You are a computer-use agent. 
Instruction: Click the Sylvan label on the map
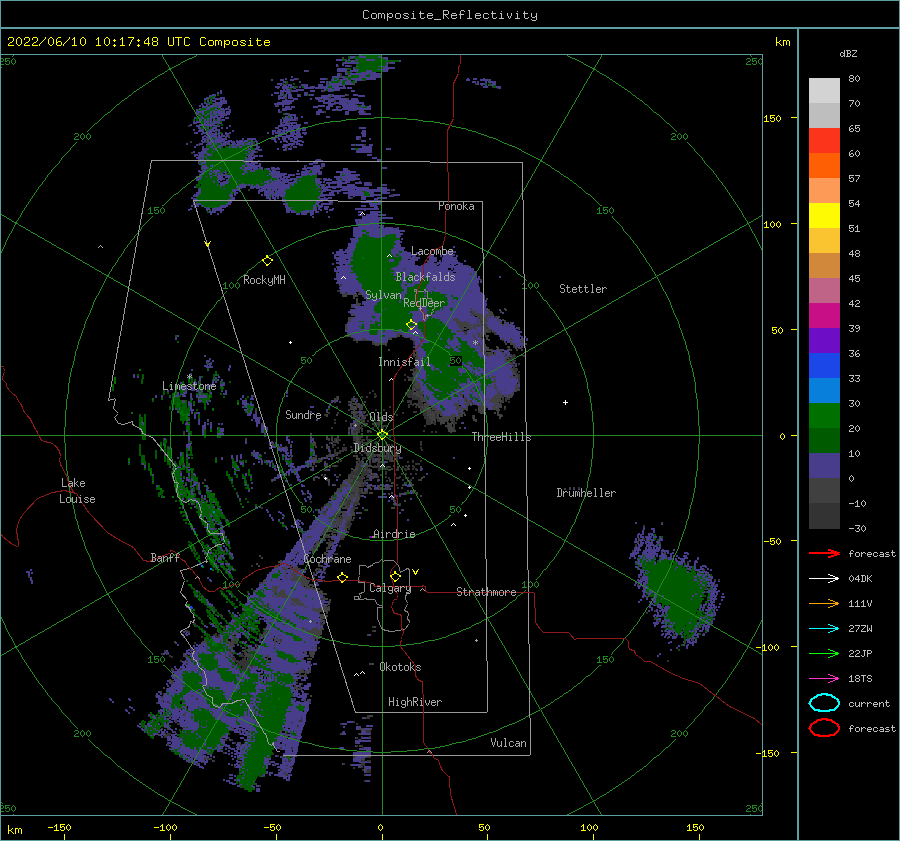383,295
